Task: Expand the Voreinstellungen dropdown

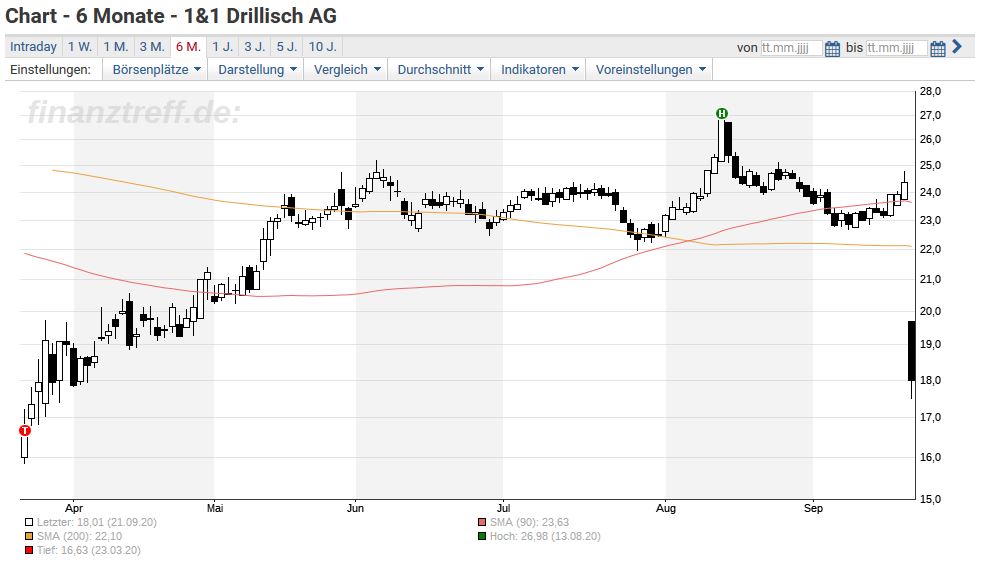Action: pyautogui.click(x=650, y=70)
